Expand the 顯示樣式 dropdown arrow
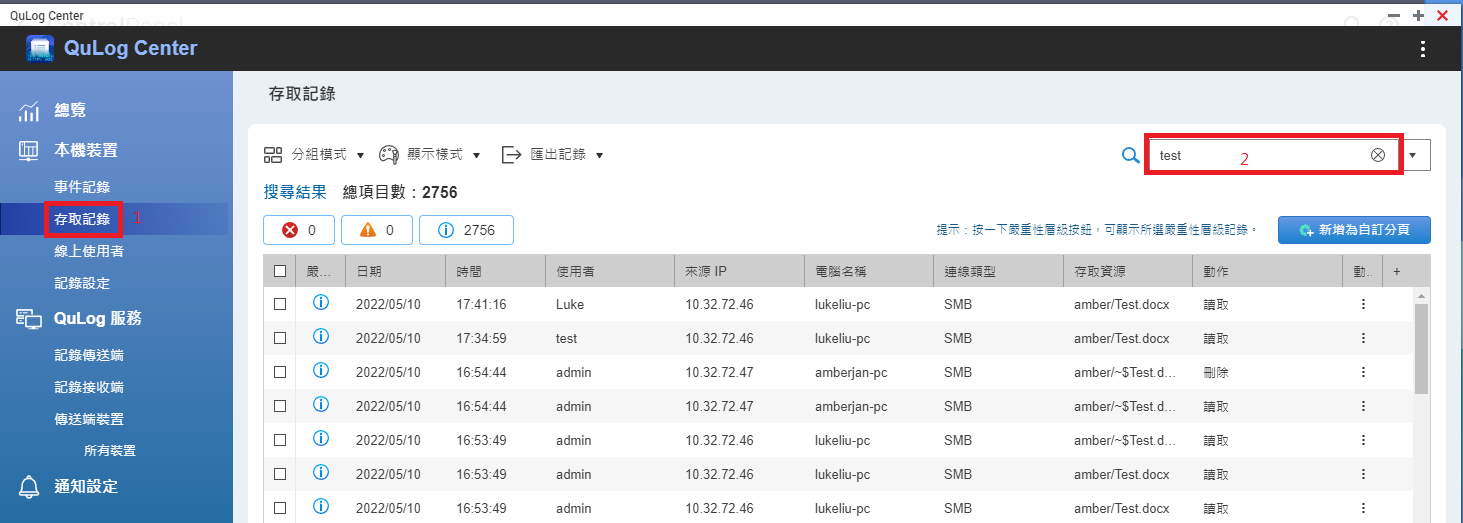Image resolution: width=1463 pixels, height=523 pixels. point(477,155)
